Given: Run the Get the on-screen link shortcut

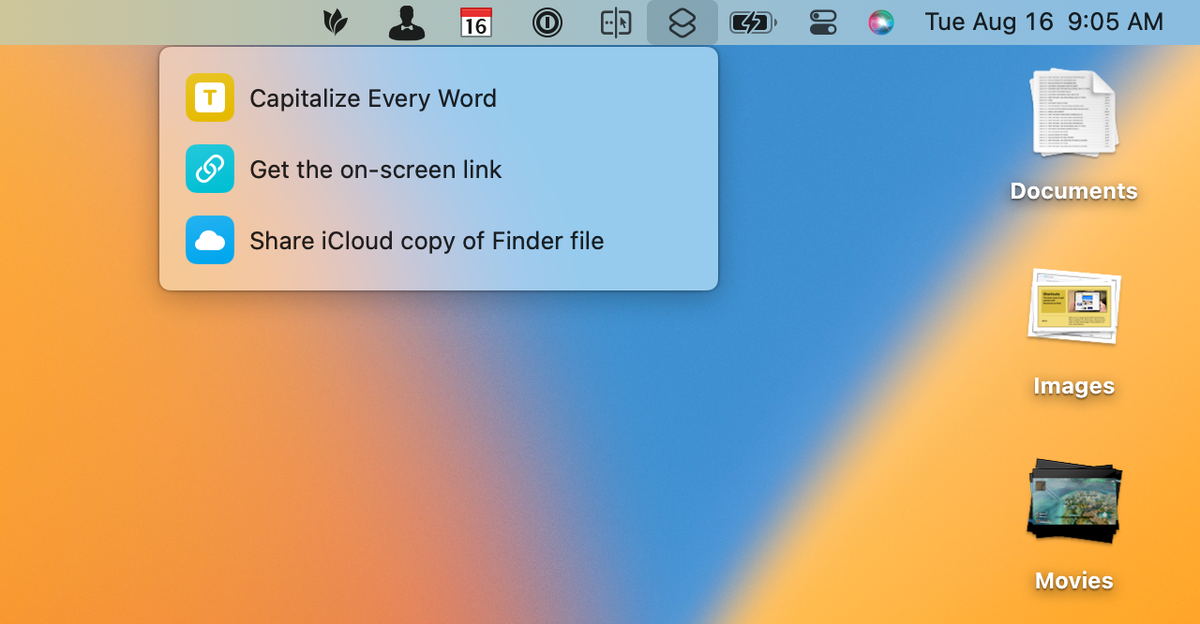Looking at the screenshot, I should coord(375,169).
